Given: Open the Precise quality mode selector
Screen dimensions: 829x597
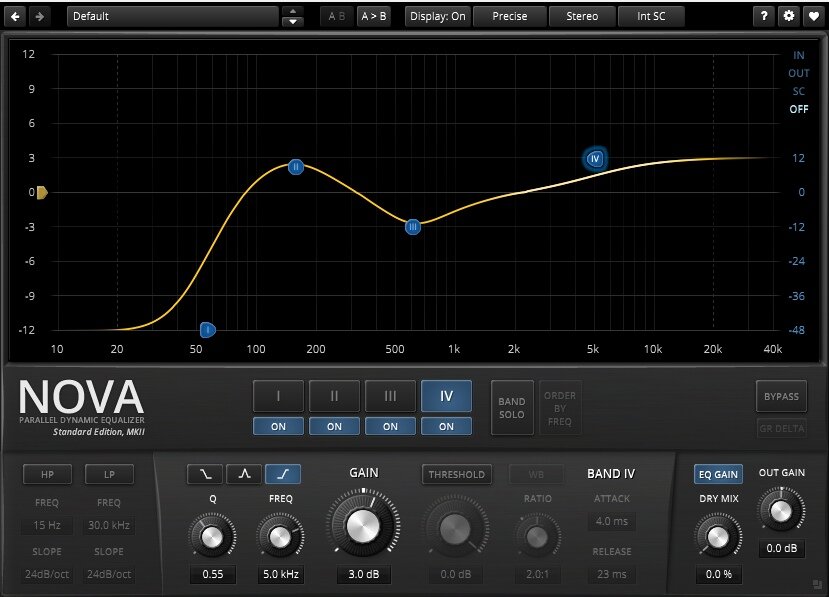Looking at the screenshot, I should tap(510, 16).
